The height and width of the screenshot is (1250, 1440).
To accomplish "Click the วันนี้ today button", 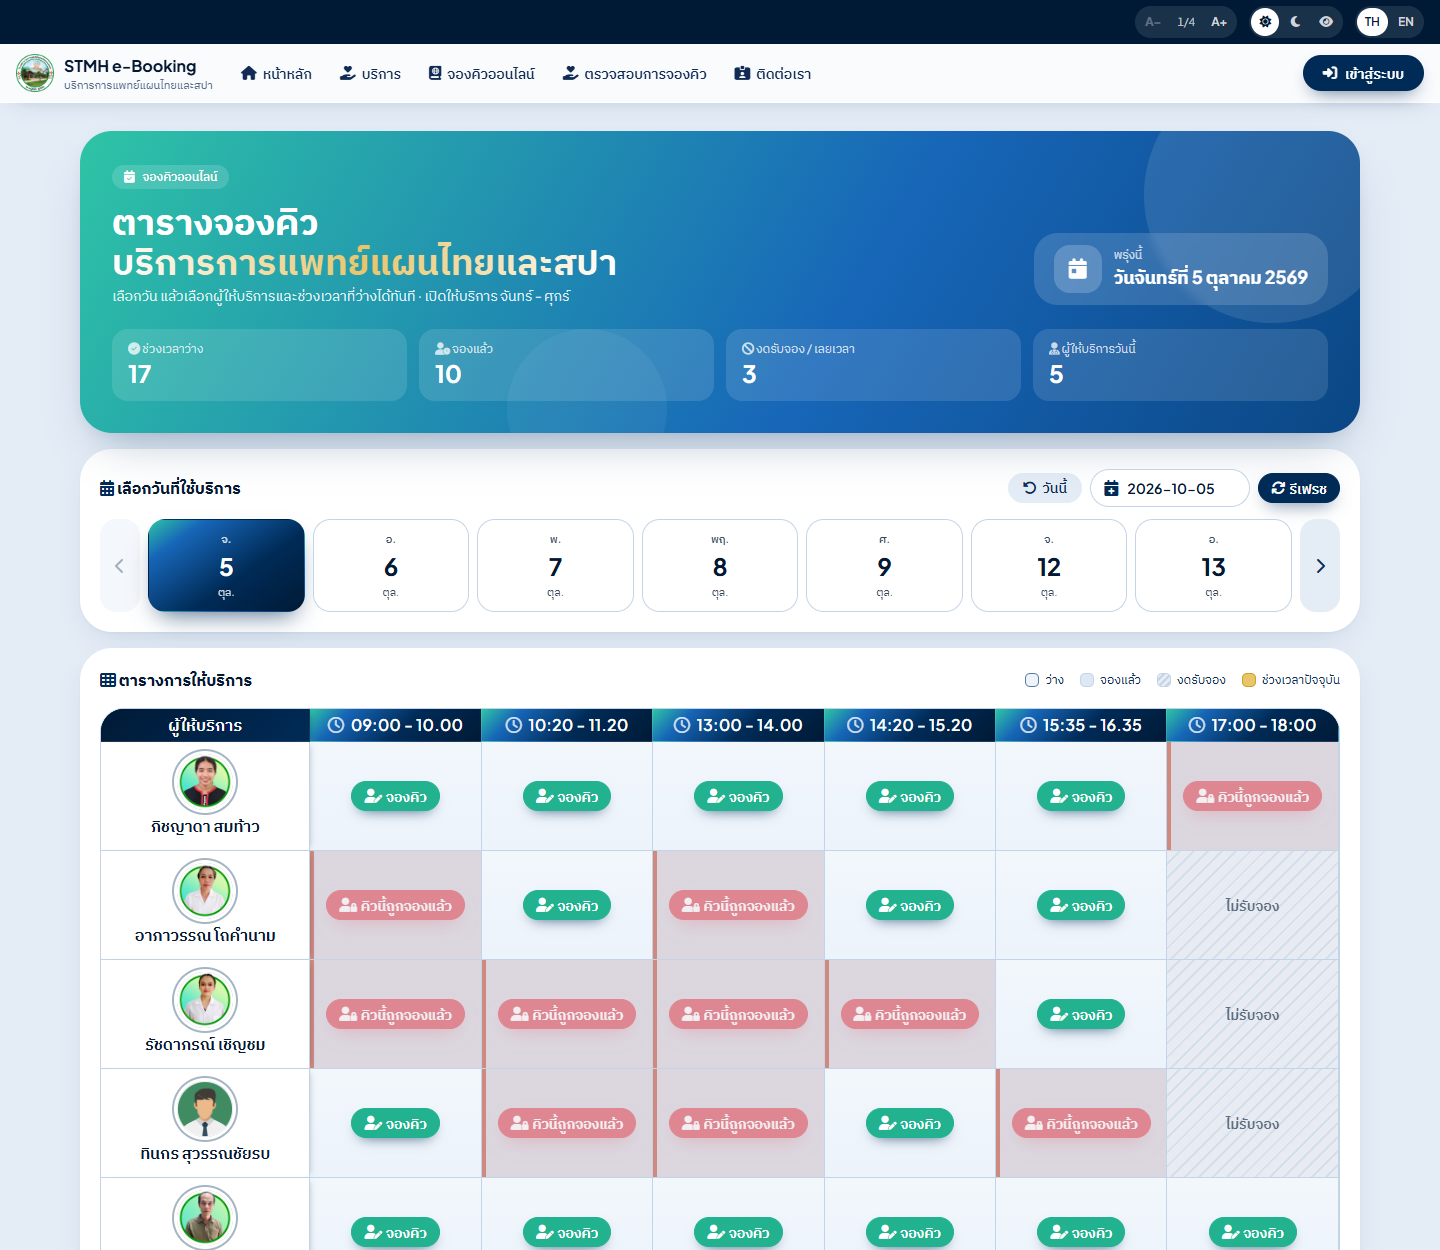I will coord(1045,488).
